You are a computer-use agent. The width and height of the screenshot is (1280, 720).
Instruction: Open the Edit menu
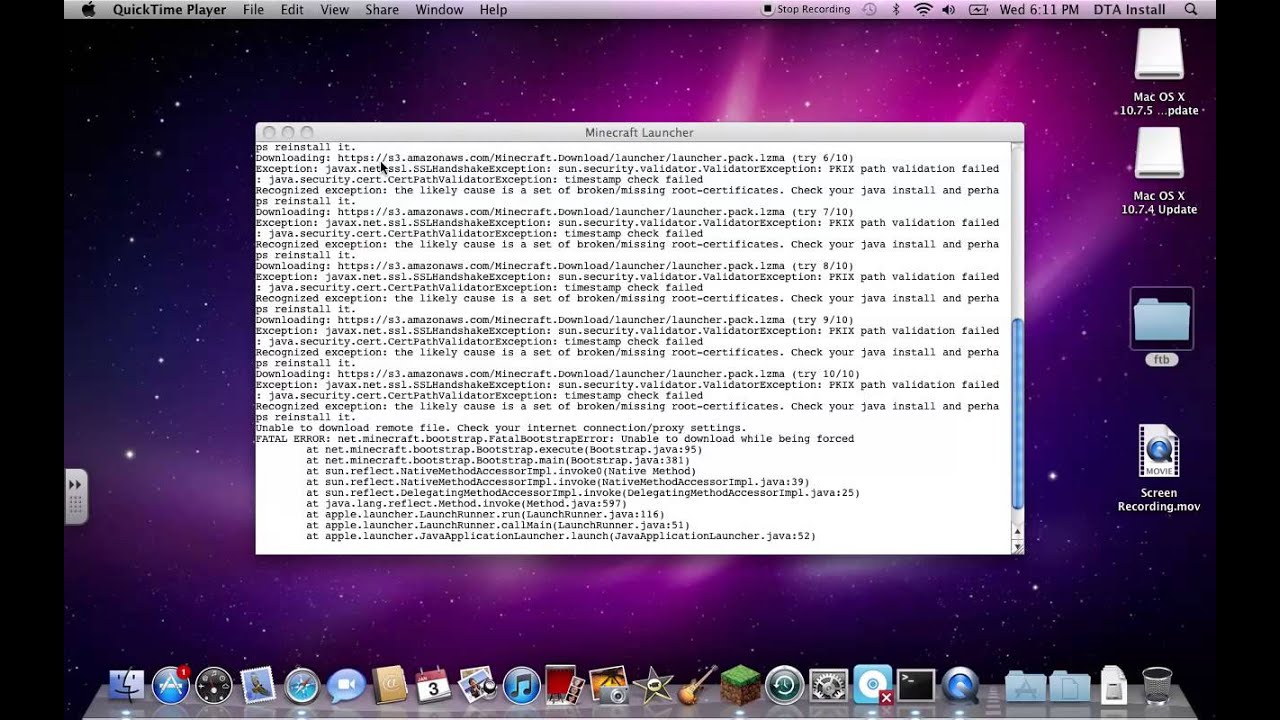click(x=292, y=9)
